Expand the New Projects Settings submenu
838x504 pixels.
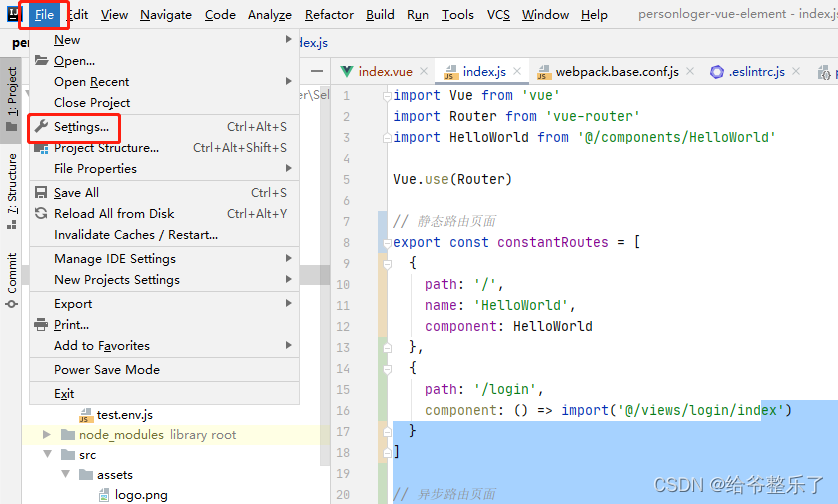[164, 280]
